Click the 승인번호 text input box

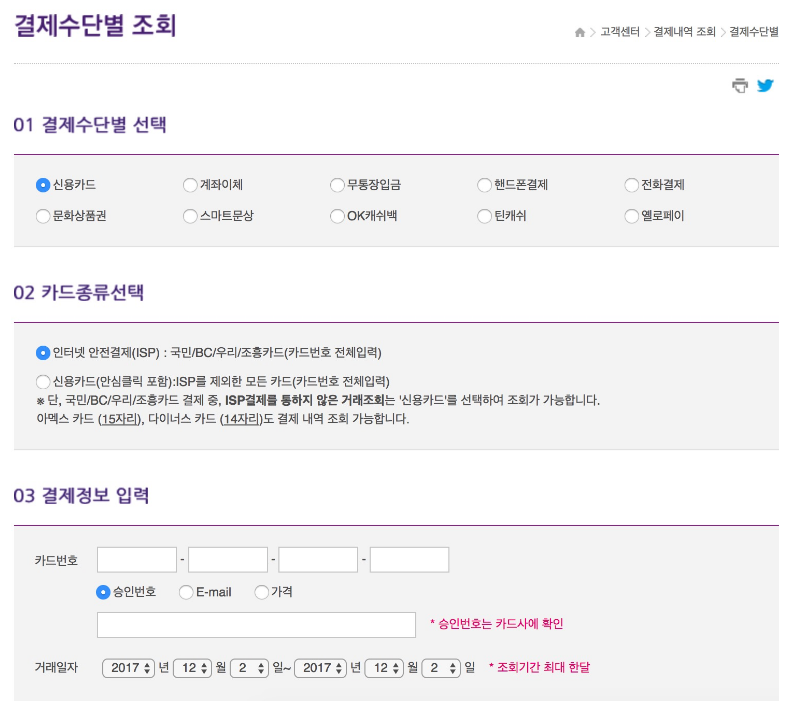[256, 625]
